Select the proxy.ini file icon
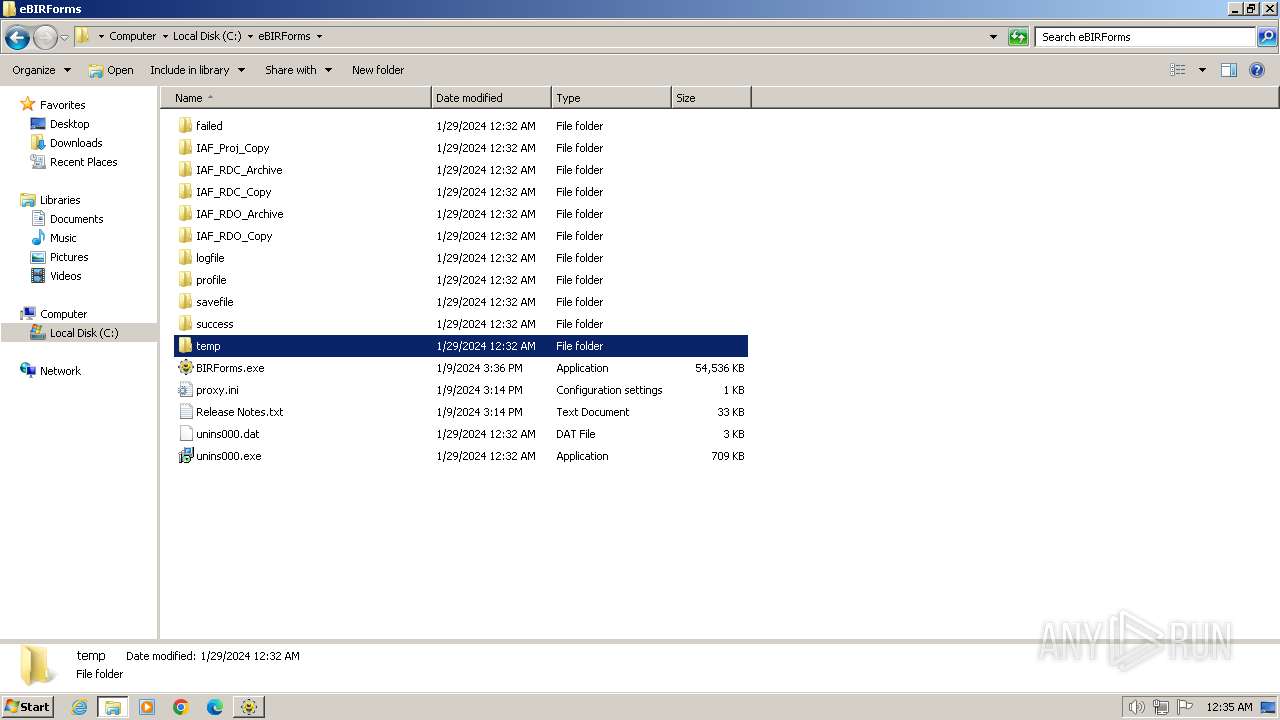Screen dimensions: 1280x720 click(185, 390)
